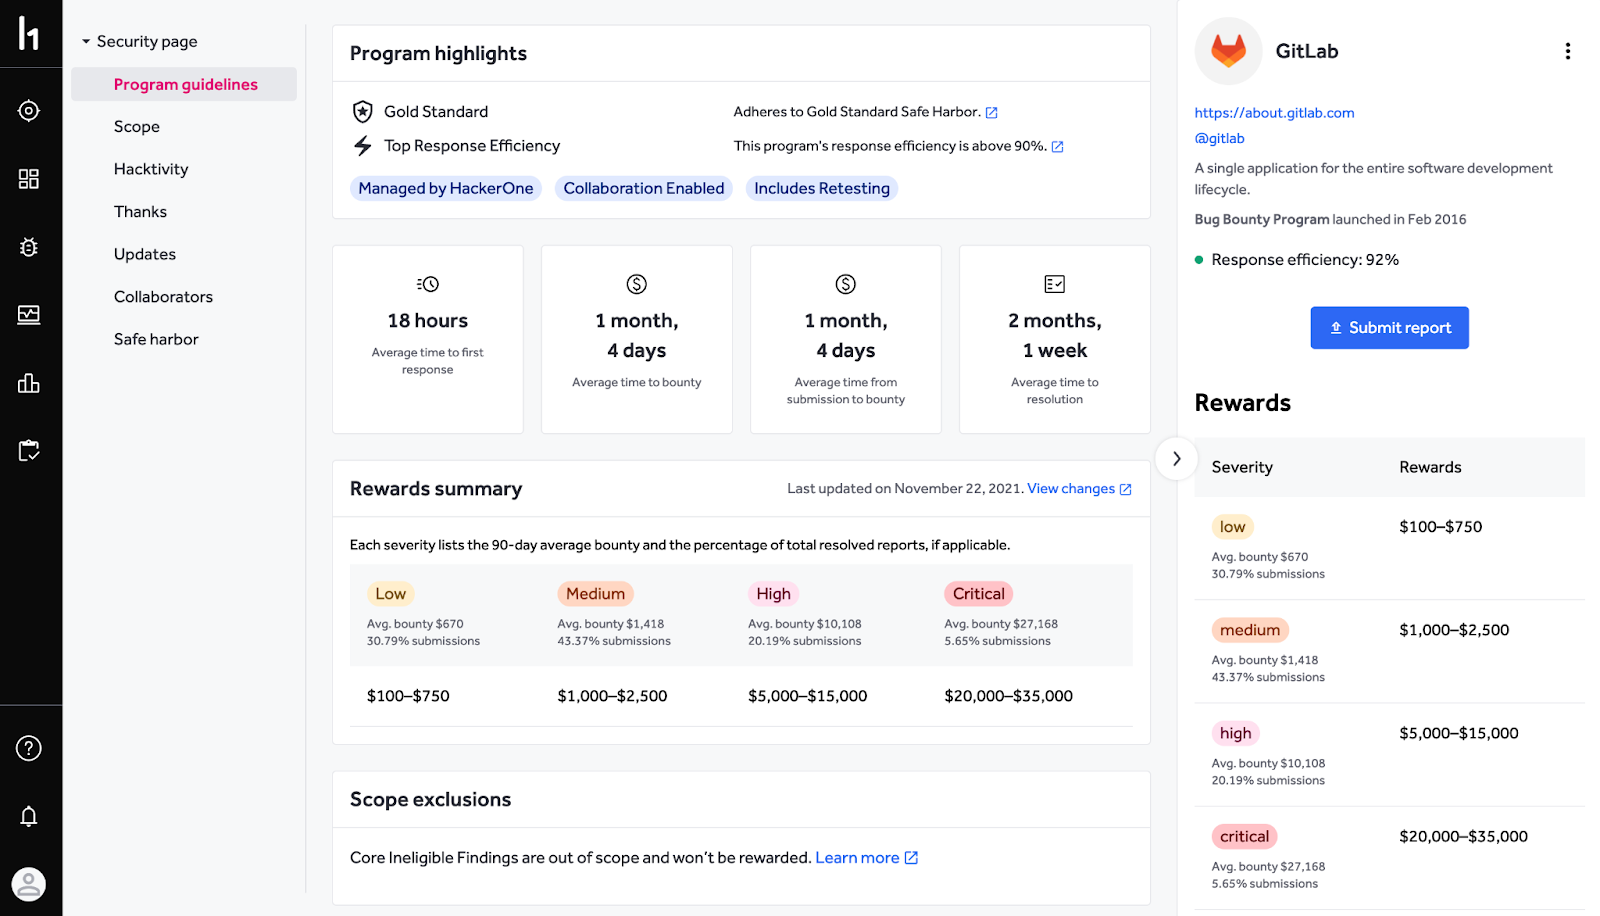The width and height of the screenshot is (1600, 916).
Task: Open the user avatar at sidebar bottom
Action: click(29, 884)
